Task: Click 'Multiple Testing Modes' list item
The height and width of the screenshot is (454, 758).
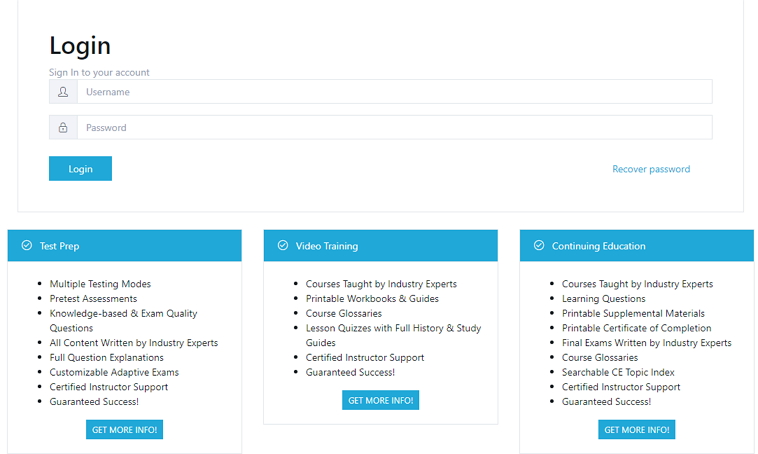Action: pyautogui.click(x=100, y=284)
